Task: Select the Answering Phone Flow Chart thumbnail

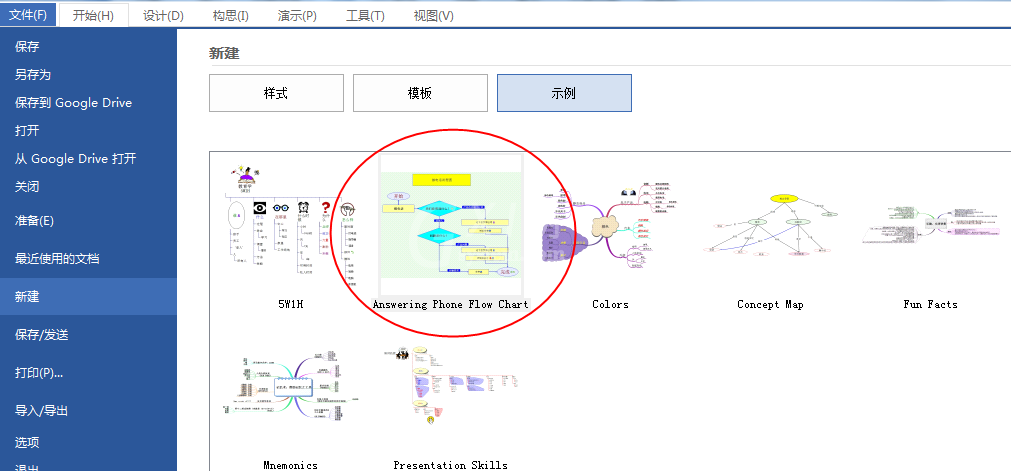Action: (451, 225)
